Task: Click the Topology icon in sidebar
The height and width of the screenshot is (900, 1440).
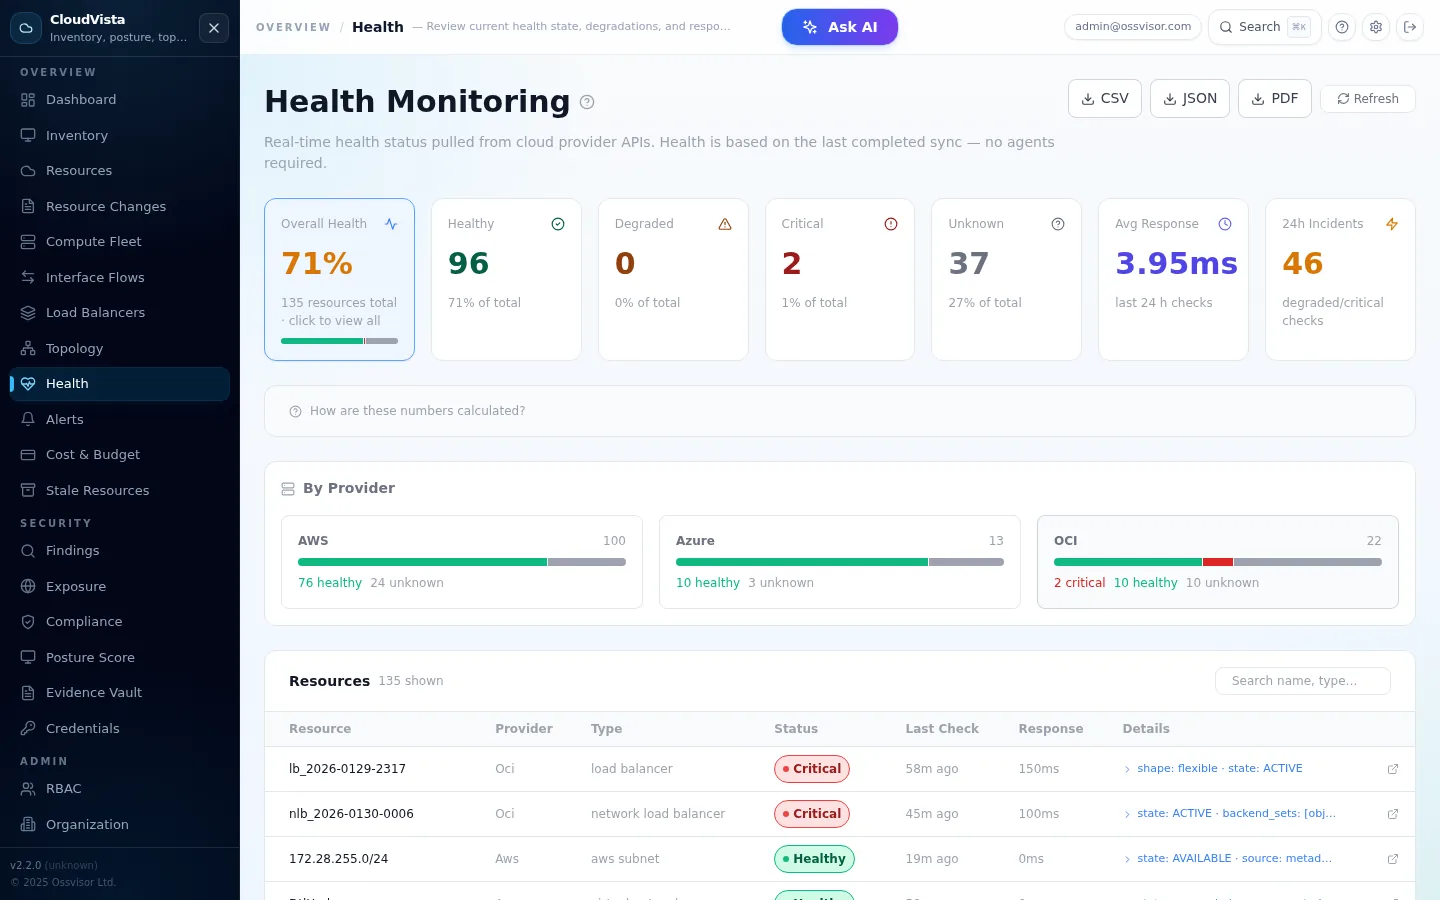Action: 28,348
